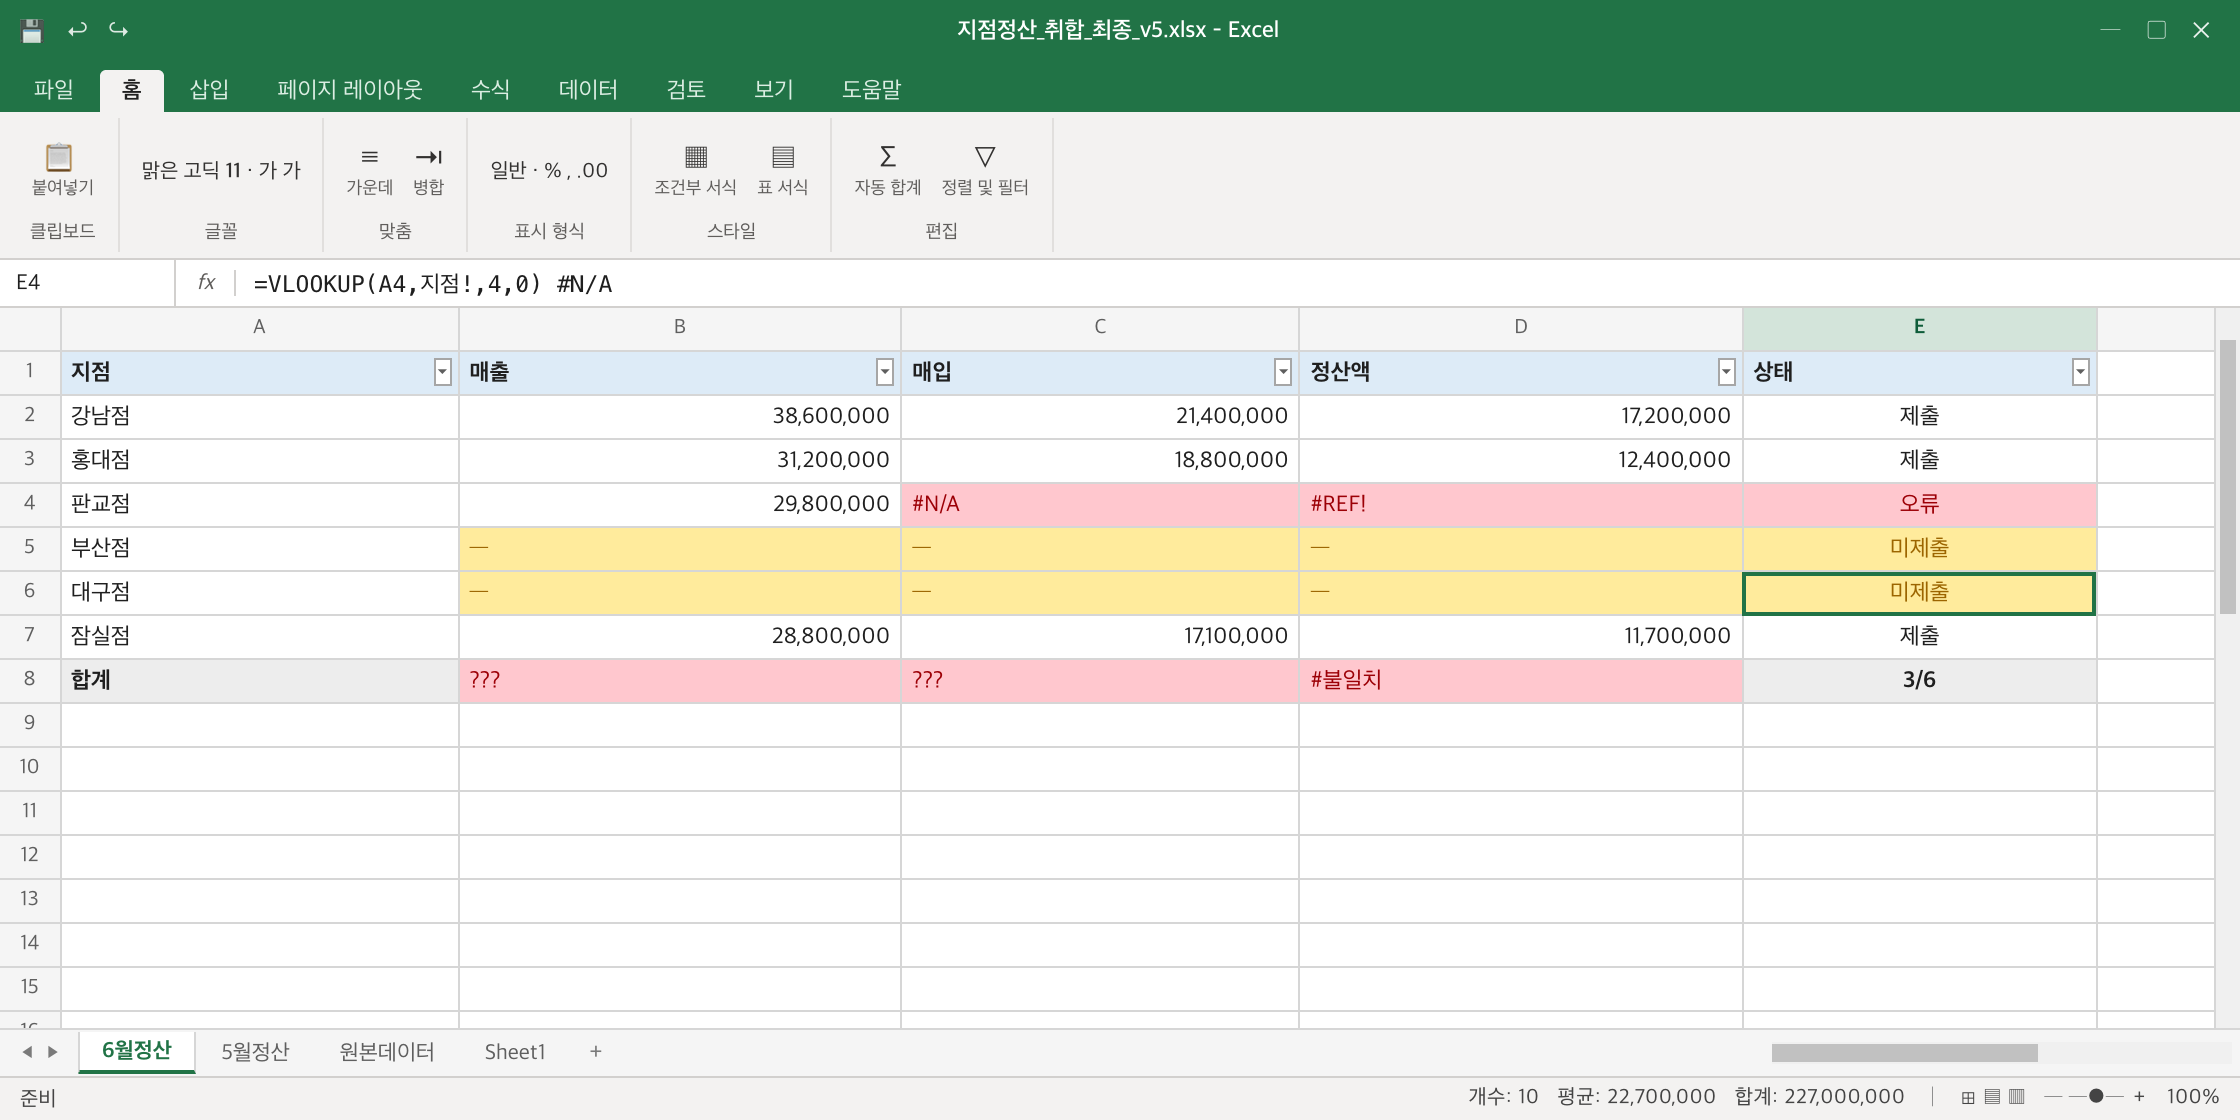Select the #불일치 total cell
The width and height of the screenshot is (2240, 1120).
[x=1521, y=680]
